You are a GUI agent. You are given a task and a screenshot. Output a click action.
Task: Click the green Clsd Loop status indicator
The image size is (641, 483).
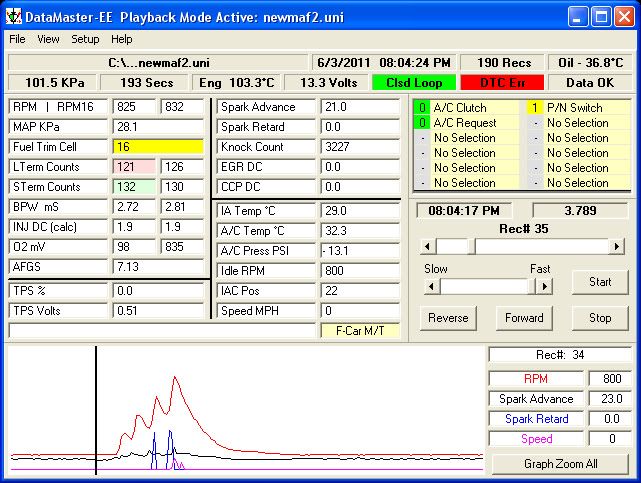click(407, 82)
